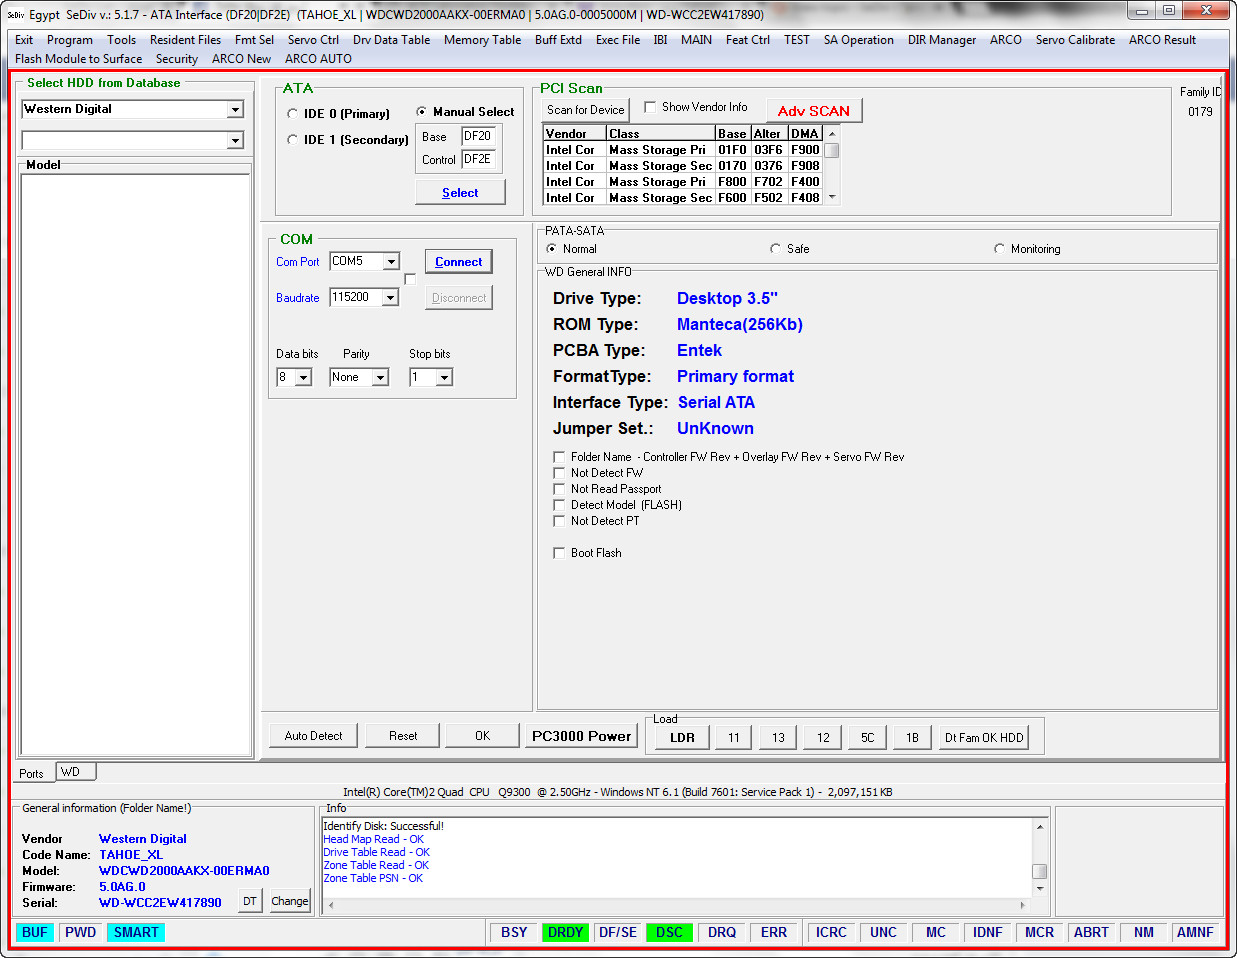Click the ERR status flag
The height and width of the screenshot is (958, 1237).
[x=773, y=932]
